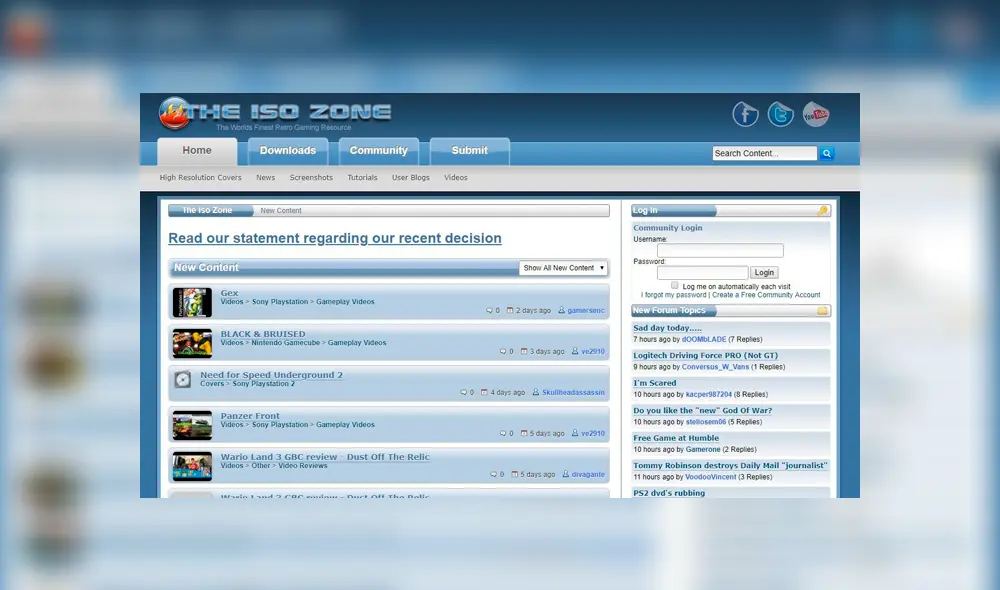Click the blue search magnifier button
The width and height of the screenshot is (1000, 590).
[x=827, y=153]
